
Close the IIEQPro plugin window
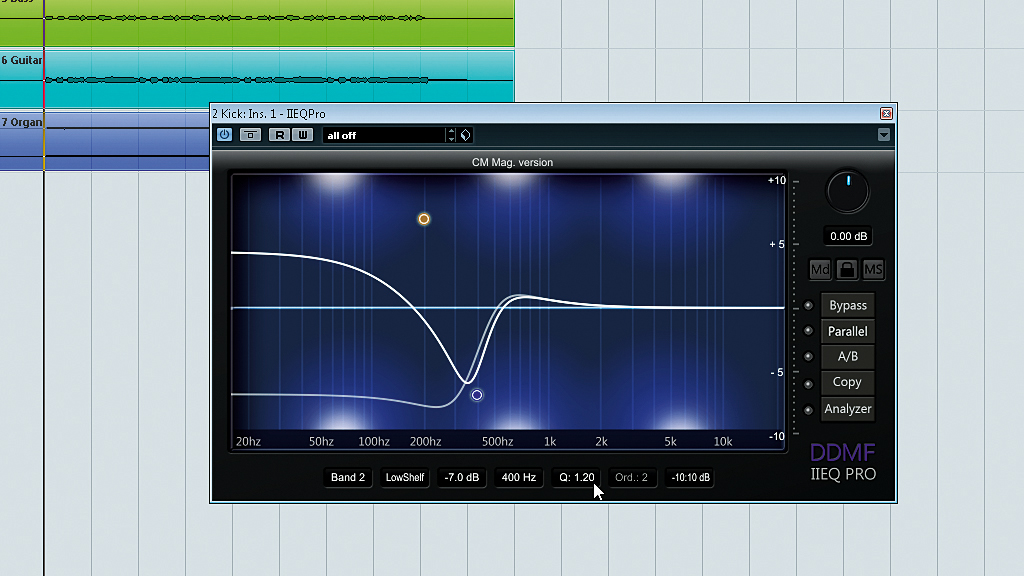(x=886, y=114)
